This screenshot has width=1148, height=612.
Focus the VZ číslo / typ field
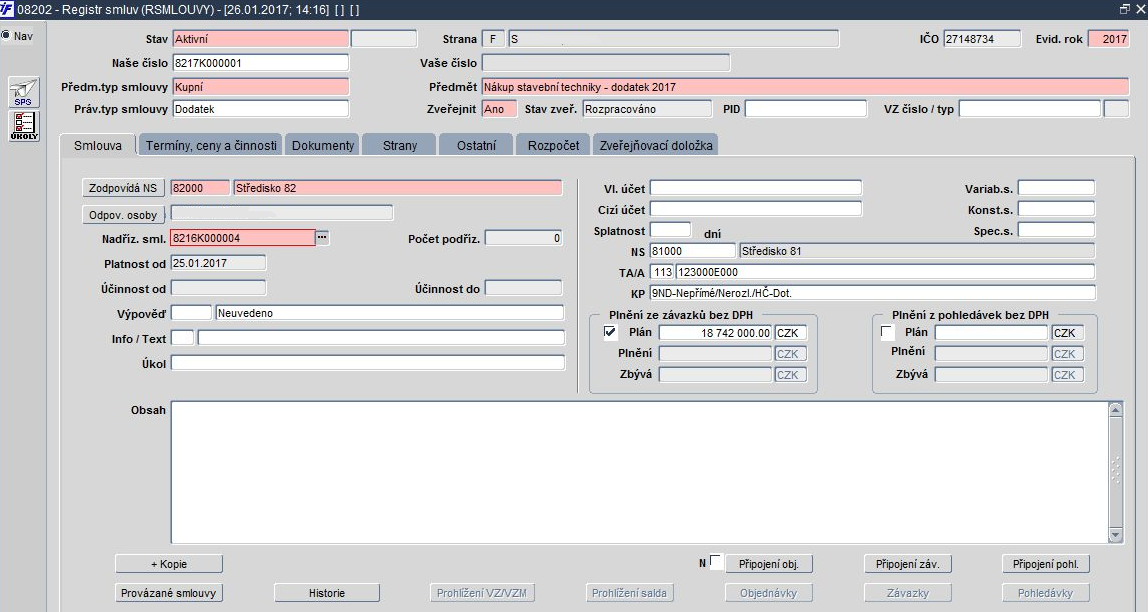[x=1029, y=109]
